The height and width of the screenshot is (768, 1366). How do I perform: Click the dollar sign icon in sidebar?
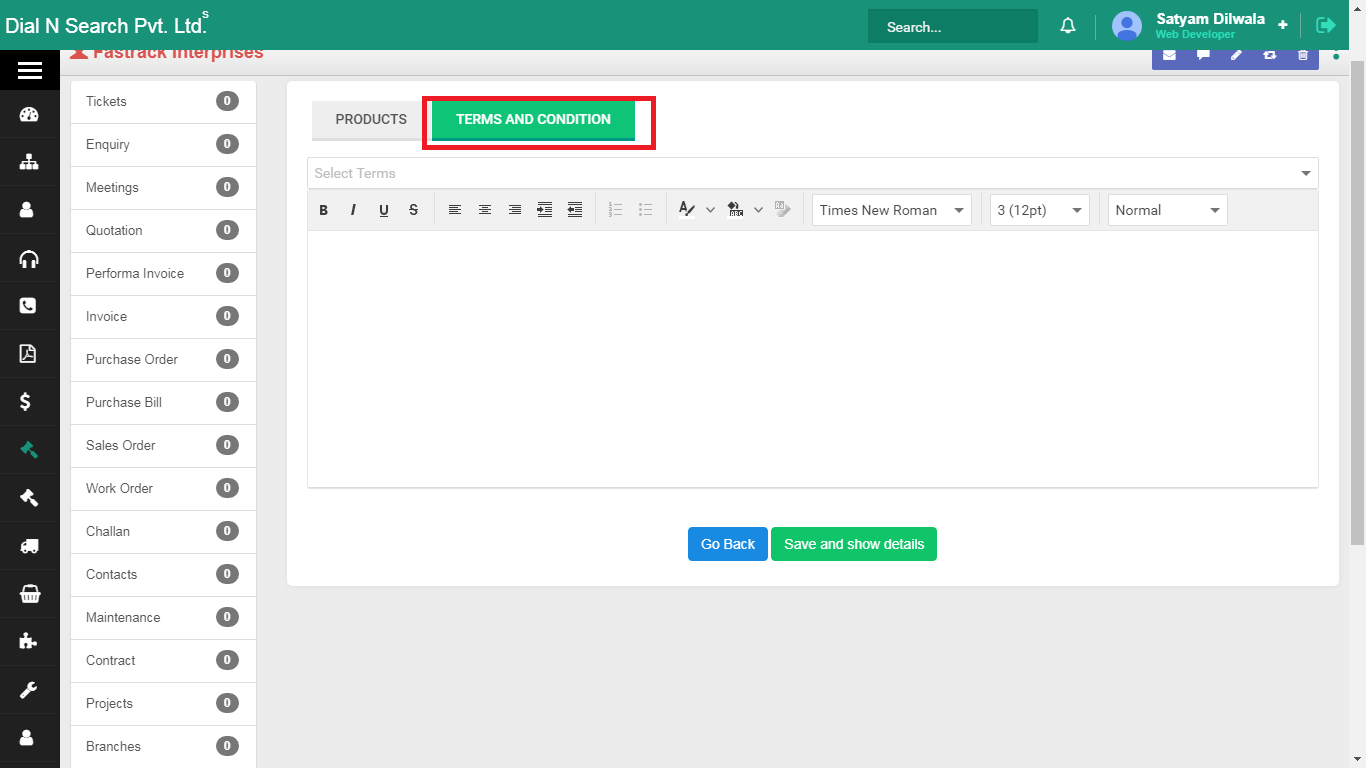(29, 402)
